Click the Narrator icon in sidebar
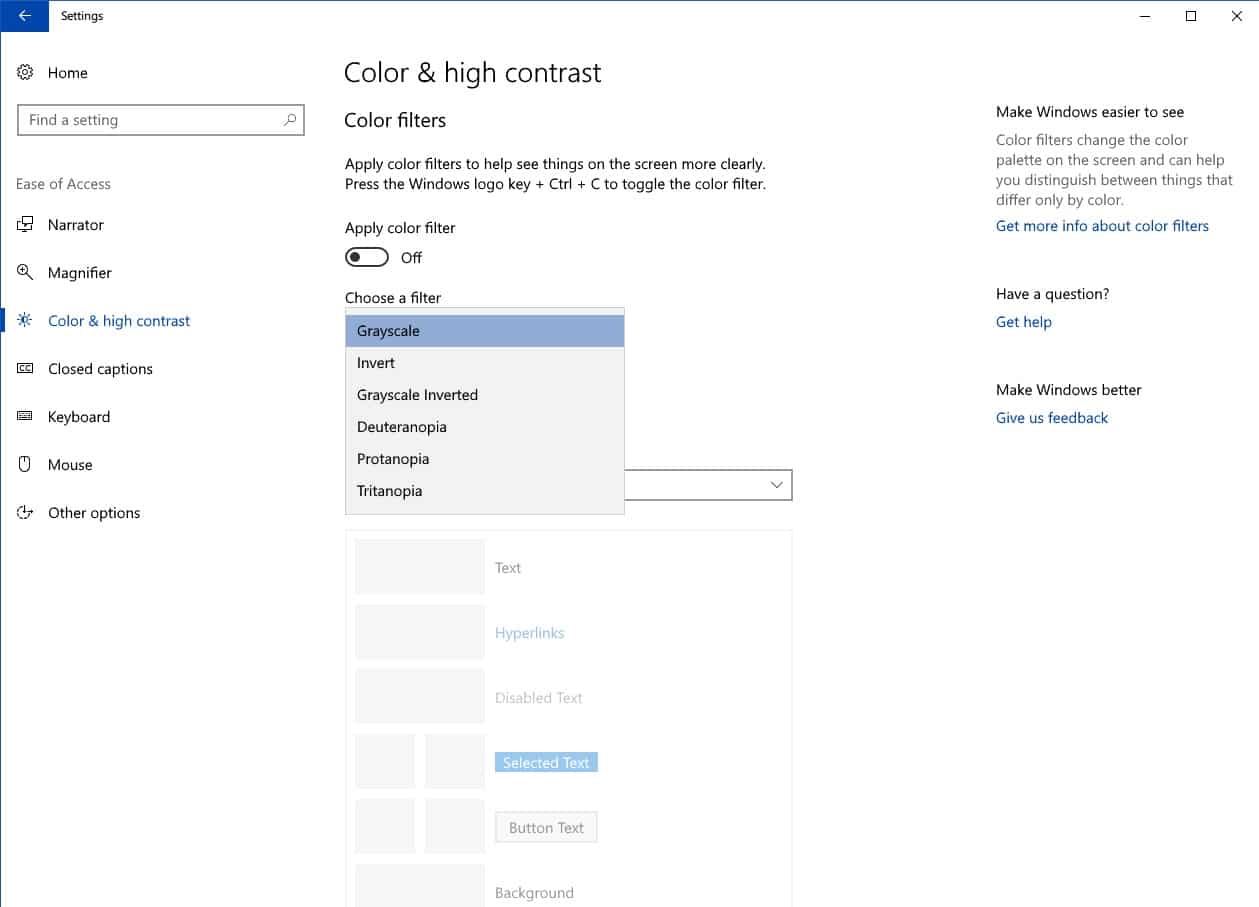 (x=26, y=225)
